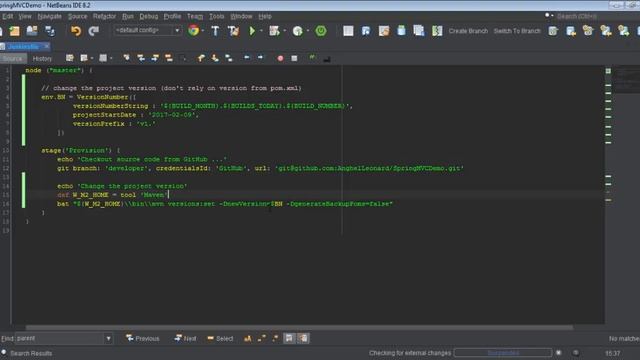Run project in Chrome browser icon
This screenshot has width=640, height=360.
193,31
